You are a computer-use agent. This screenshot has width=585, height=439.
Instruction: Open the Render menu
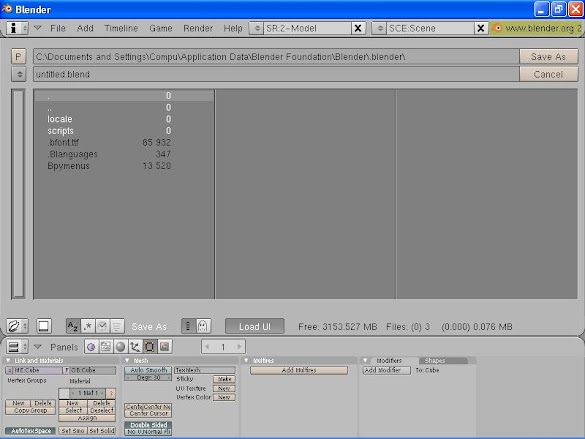tap(198, 28)
